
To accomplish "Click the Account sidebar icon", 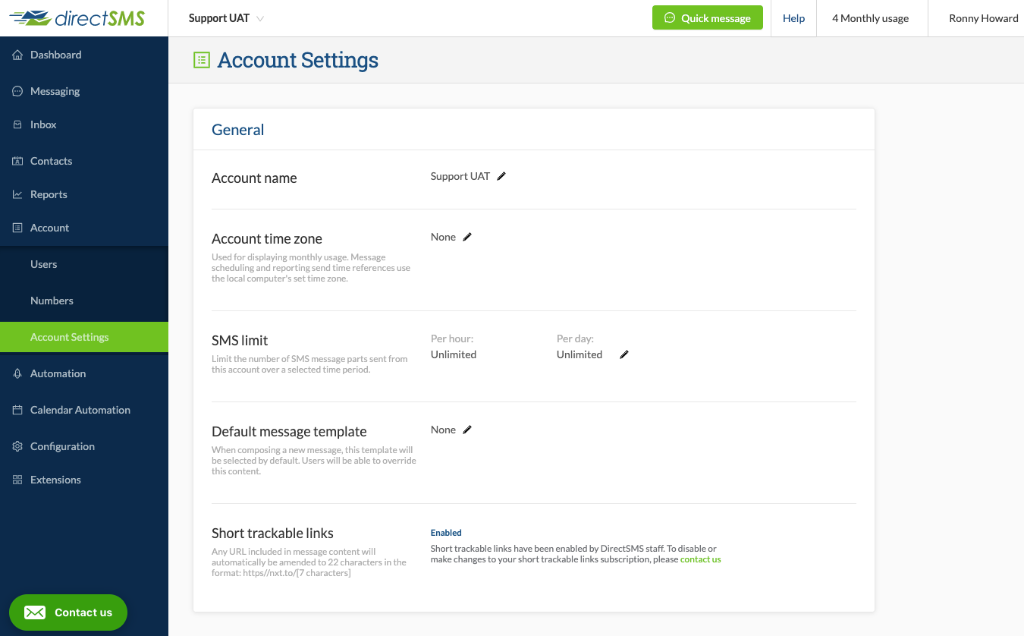I will 18,228.
